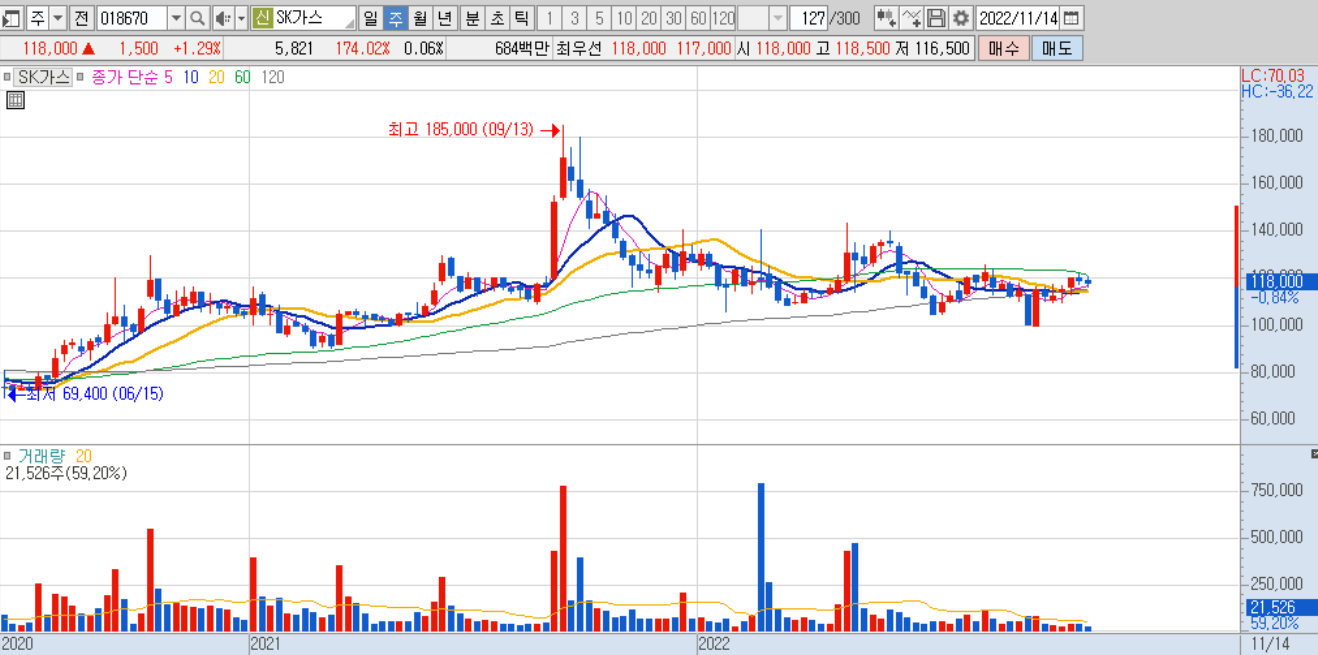Choose interval 10 button in the toolbar
1318x655 pixels.
tap(624, 18)
